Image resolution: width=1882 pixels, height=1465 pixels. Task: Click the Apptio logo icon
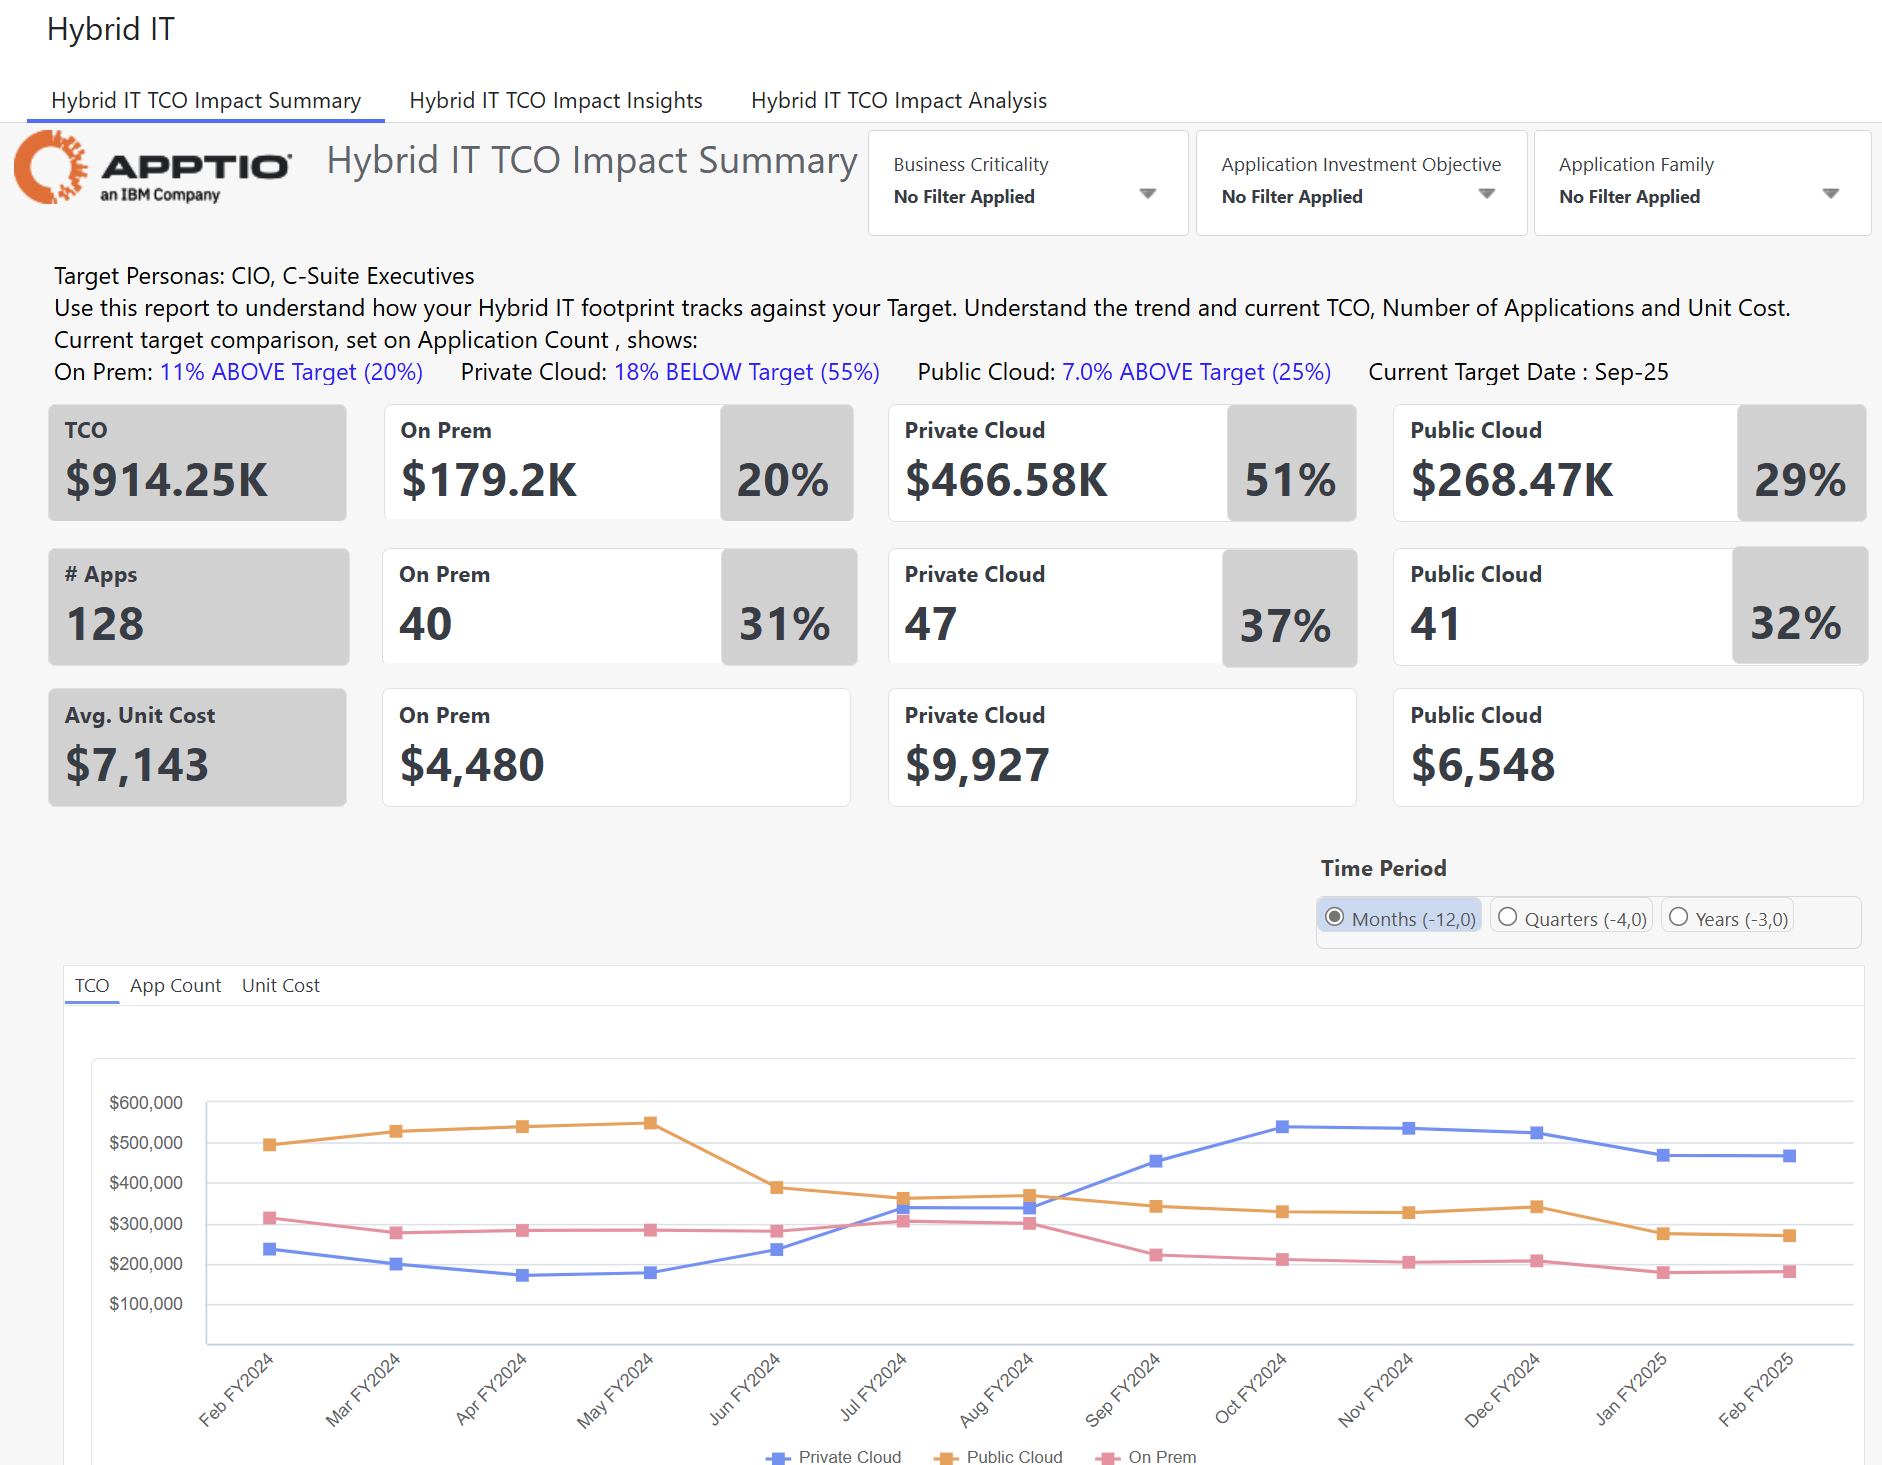[50, 168]
